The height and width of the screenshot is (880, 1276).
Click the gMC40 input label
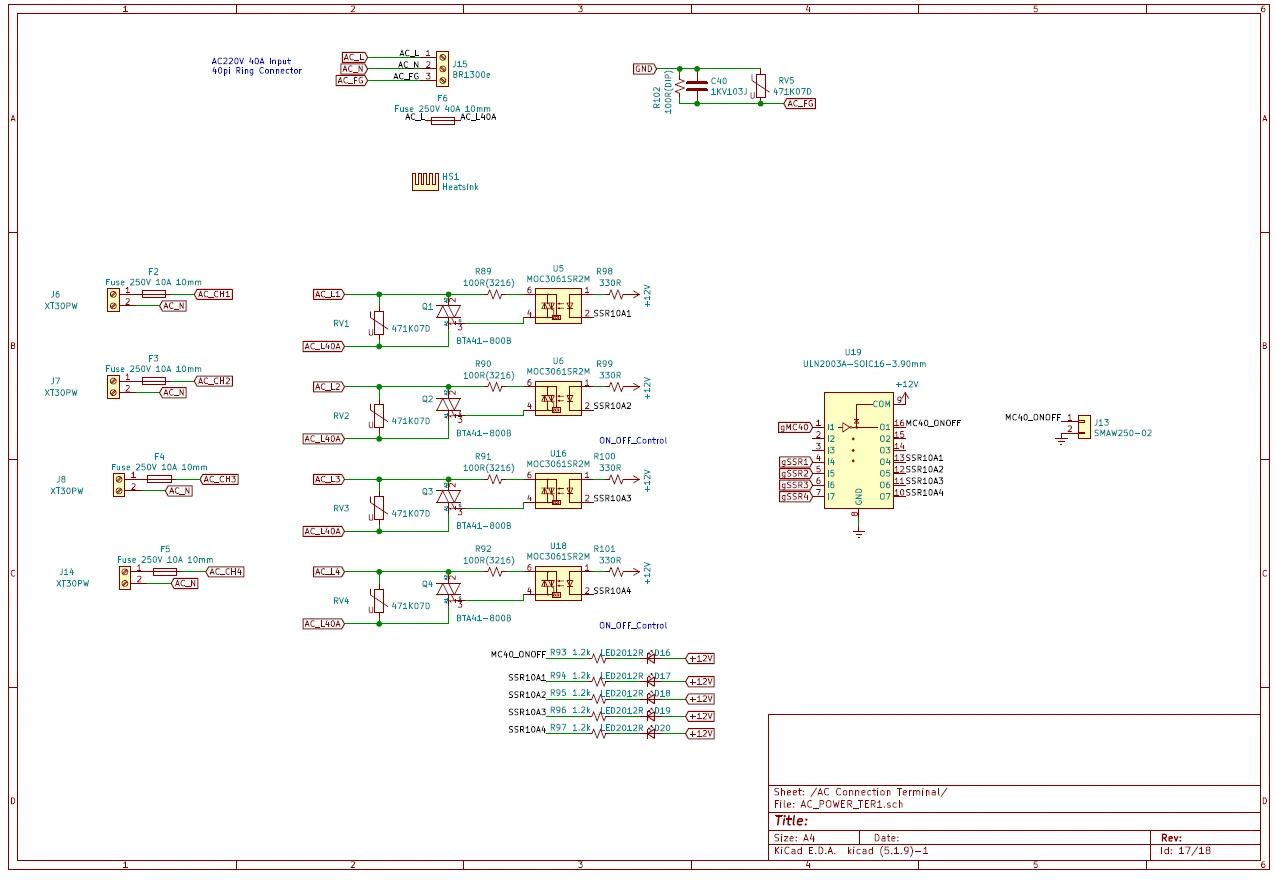[x=795, y=427]
